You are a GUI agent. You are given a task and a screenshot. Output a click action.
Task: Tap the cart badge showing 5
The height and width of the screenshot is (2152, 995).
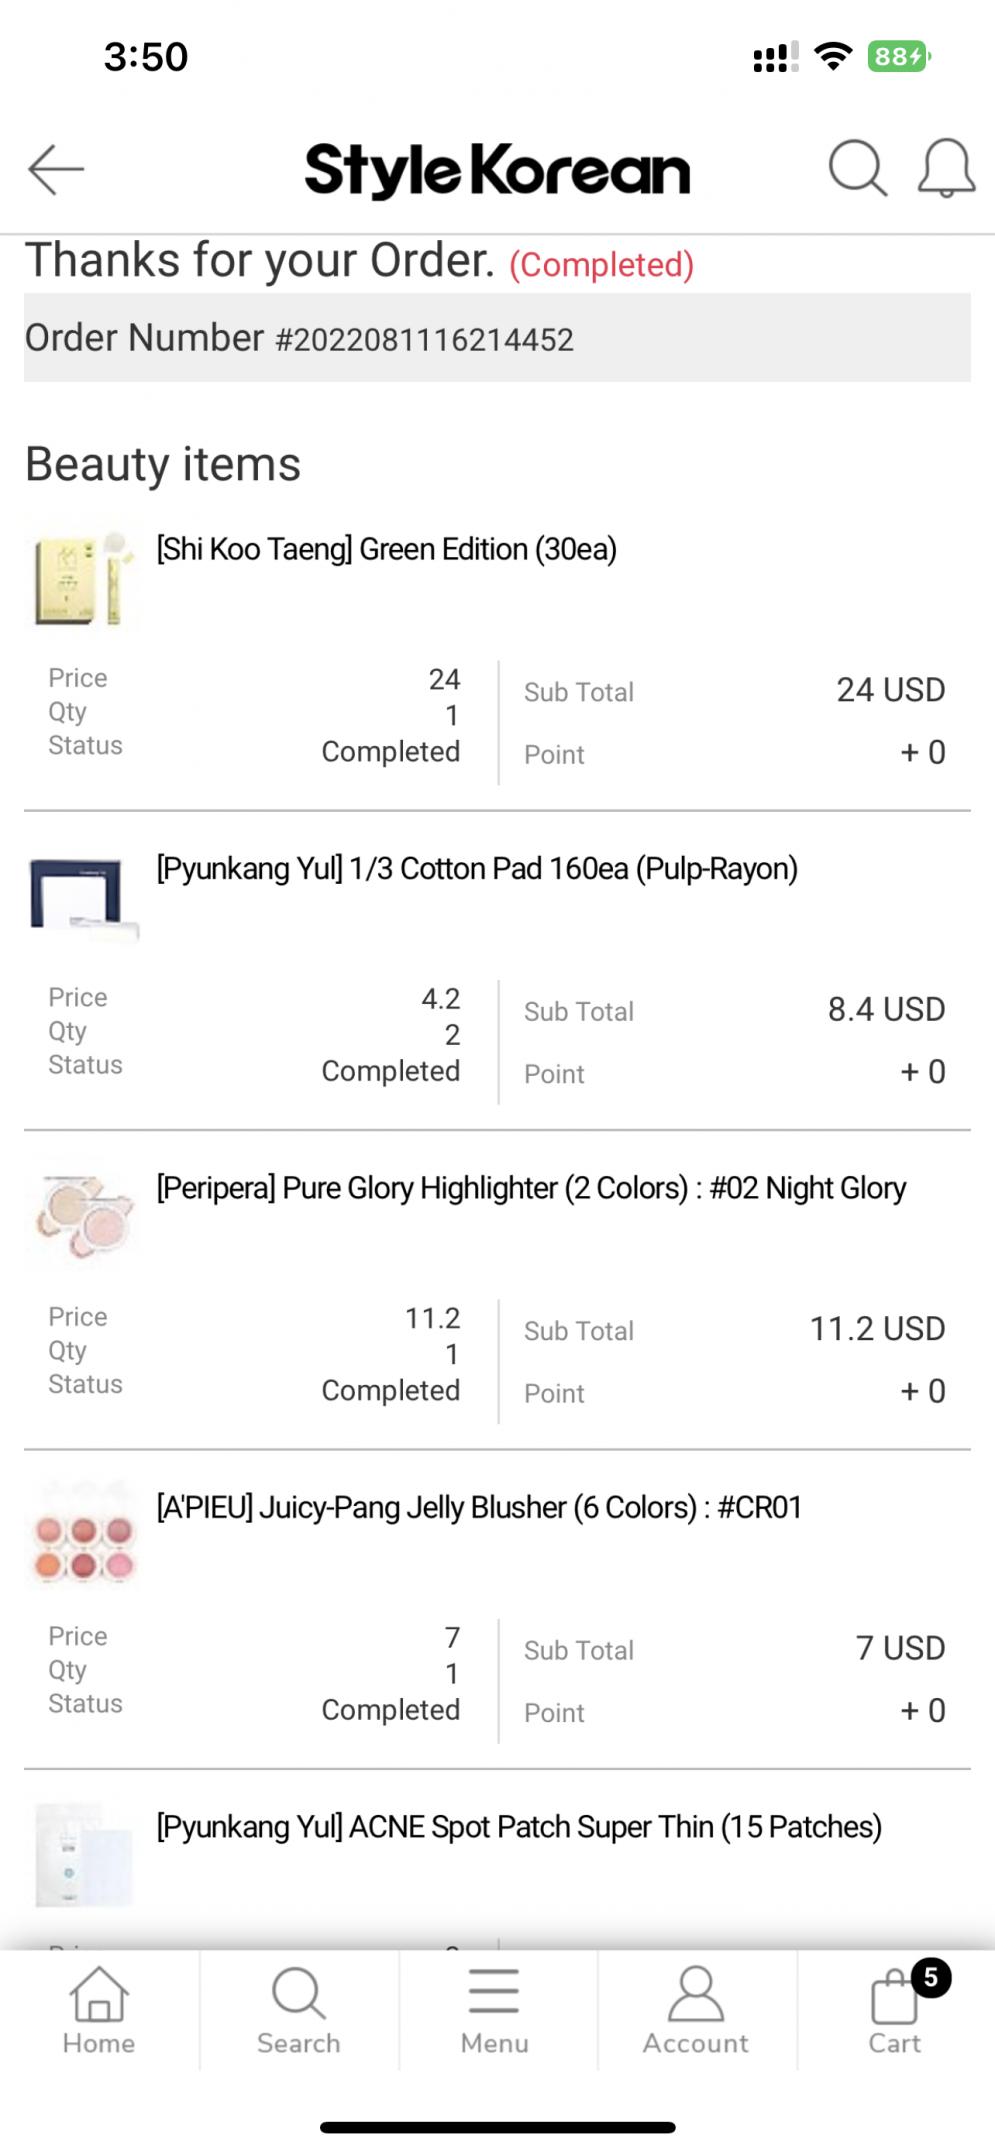point(931,1977)
